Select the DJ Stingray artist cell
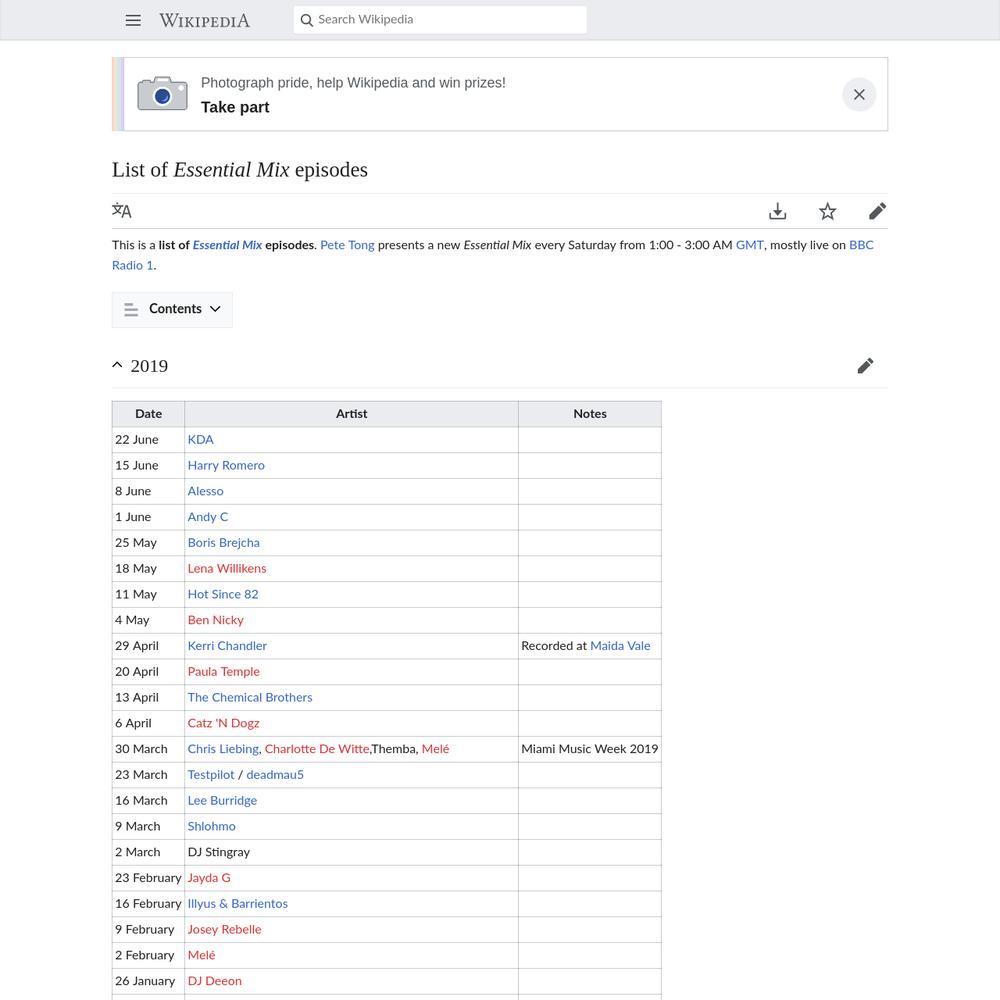The height and width of the screenshot is (1000, 1000). (351, 852)
